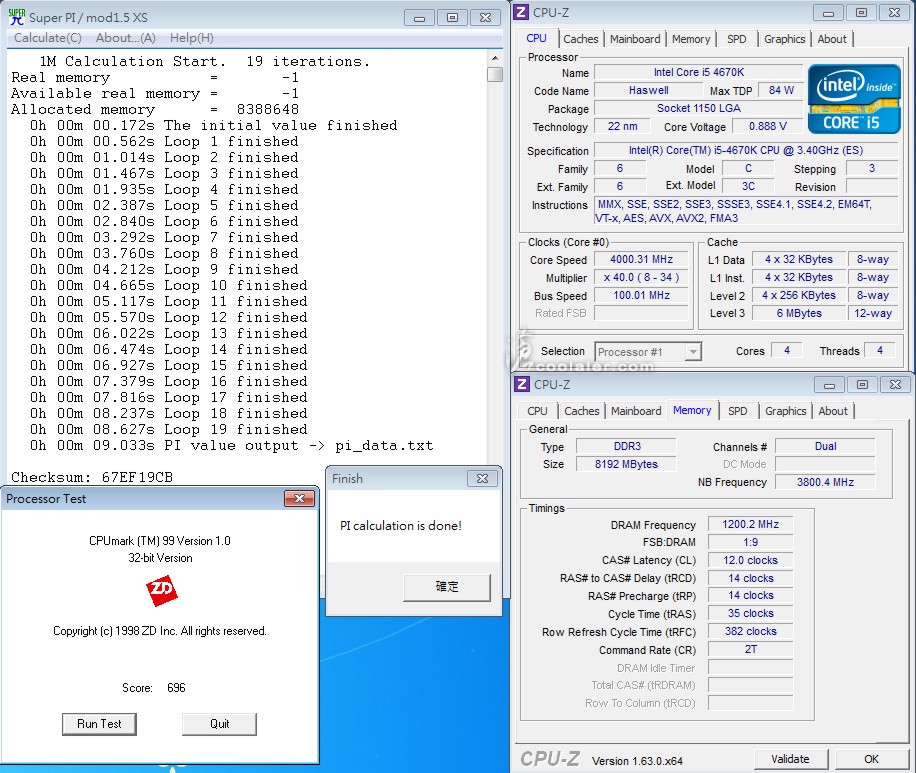Open About tab in top CPU-Z window
Image resolution: width=916 pixels, height=773 pixels.
click(x=832, y=39)
